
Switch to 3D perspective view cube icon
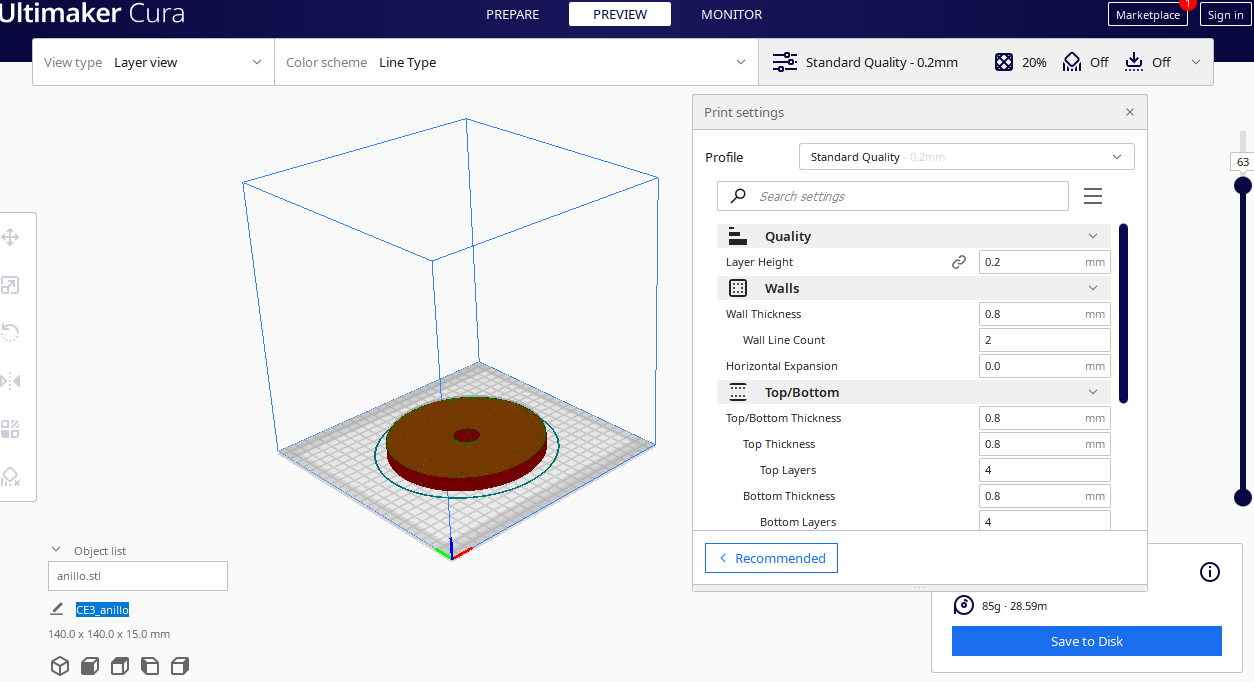60,666
